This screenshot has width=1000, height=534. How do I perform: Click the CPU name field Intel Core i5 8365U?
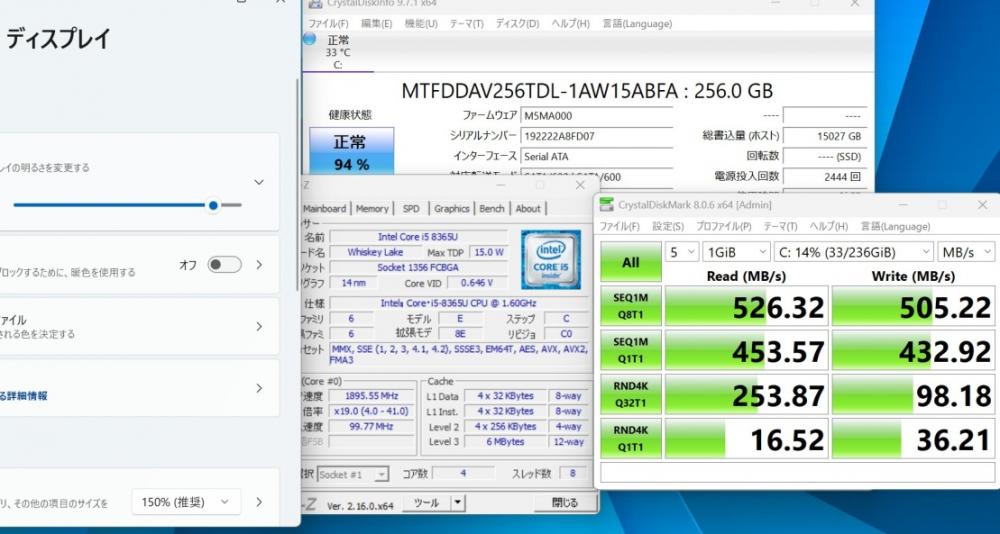coord(418,237)
